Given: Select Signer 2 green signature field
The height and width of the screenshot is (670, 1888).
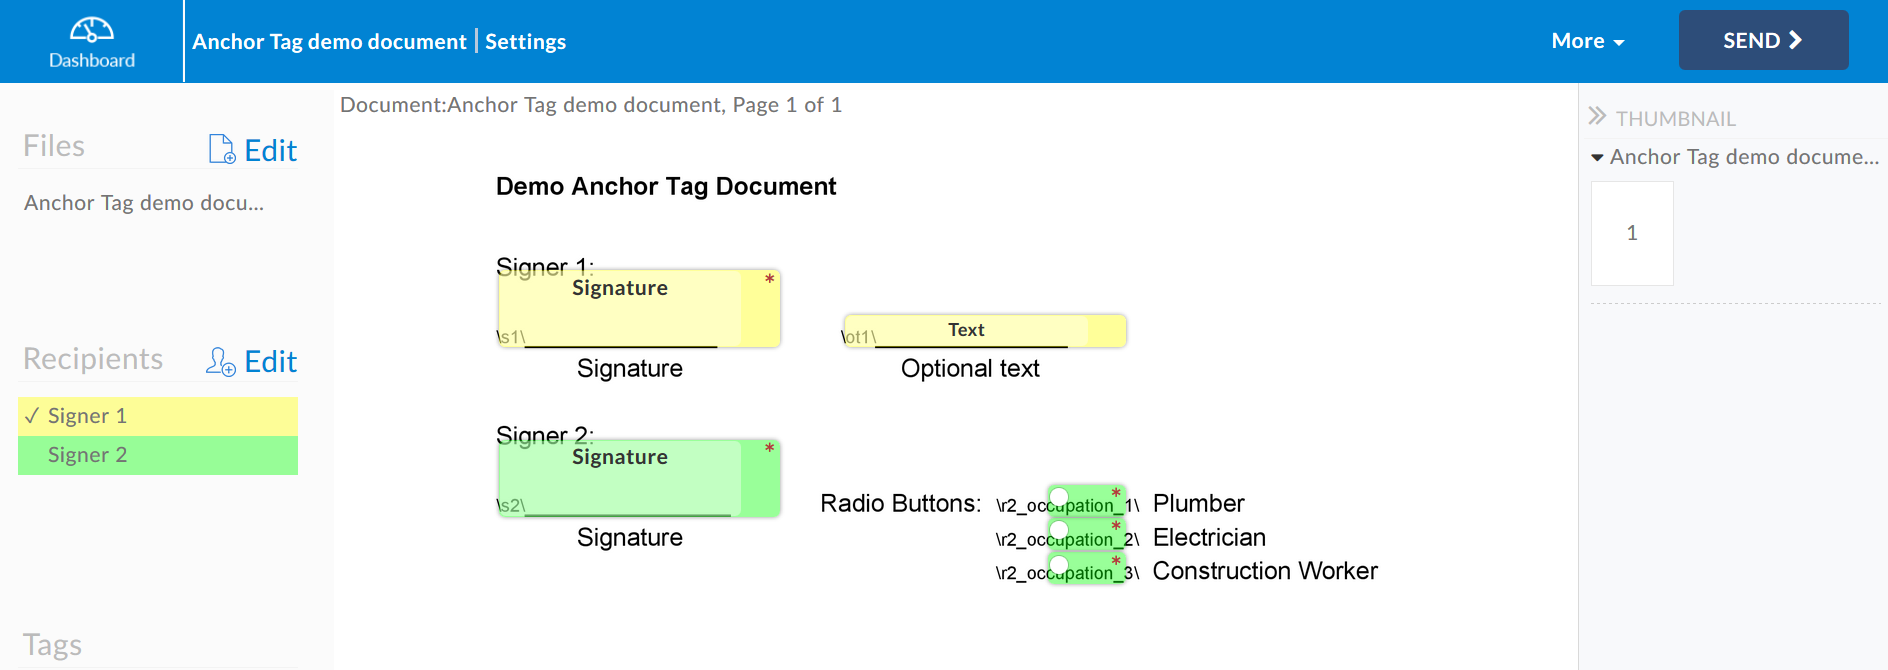Looking at the screenshot, I should pos(639,478).
